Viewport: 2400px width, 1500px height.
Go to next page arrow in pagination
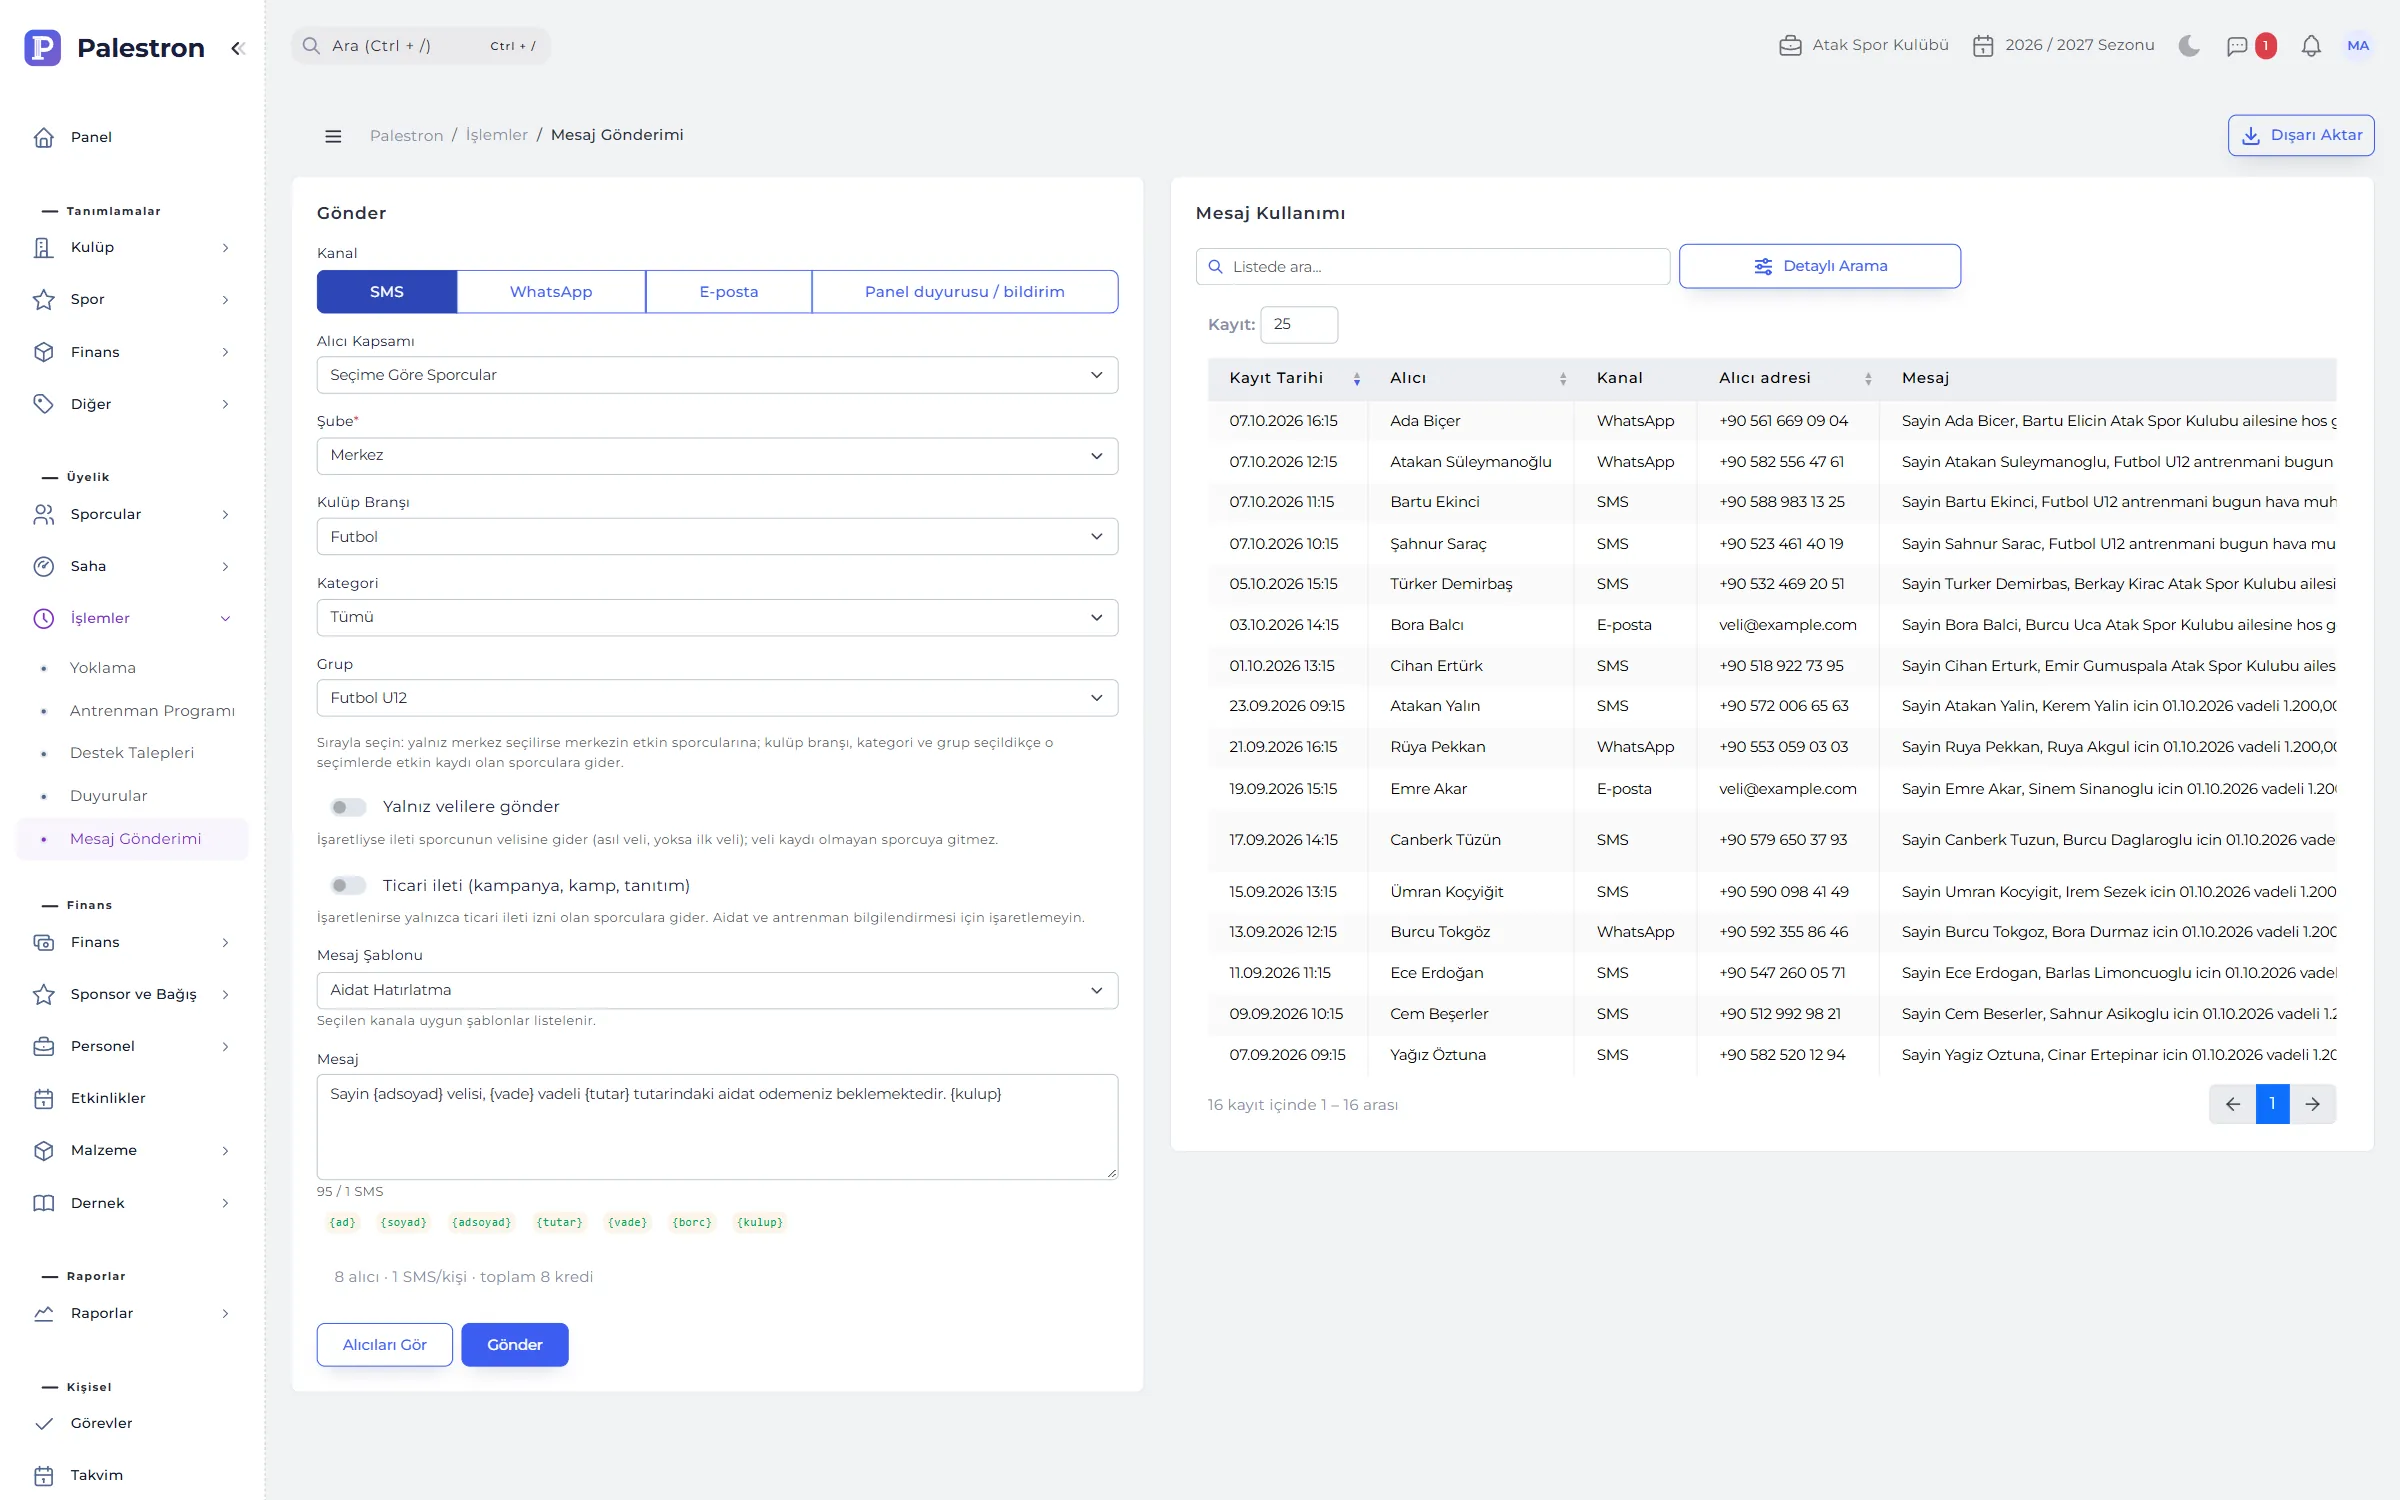click(2313, 1104)
